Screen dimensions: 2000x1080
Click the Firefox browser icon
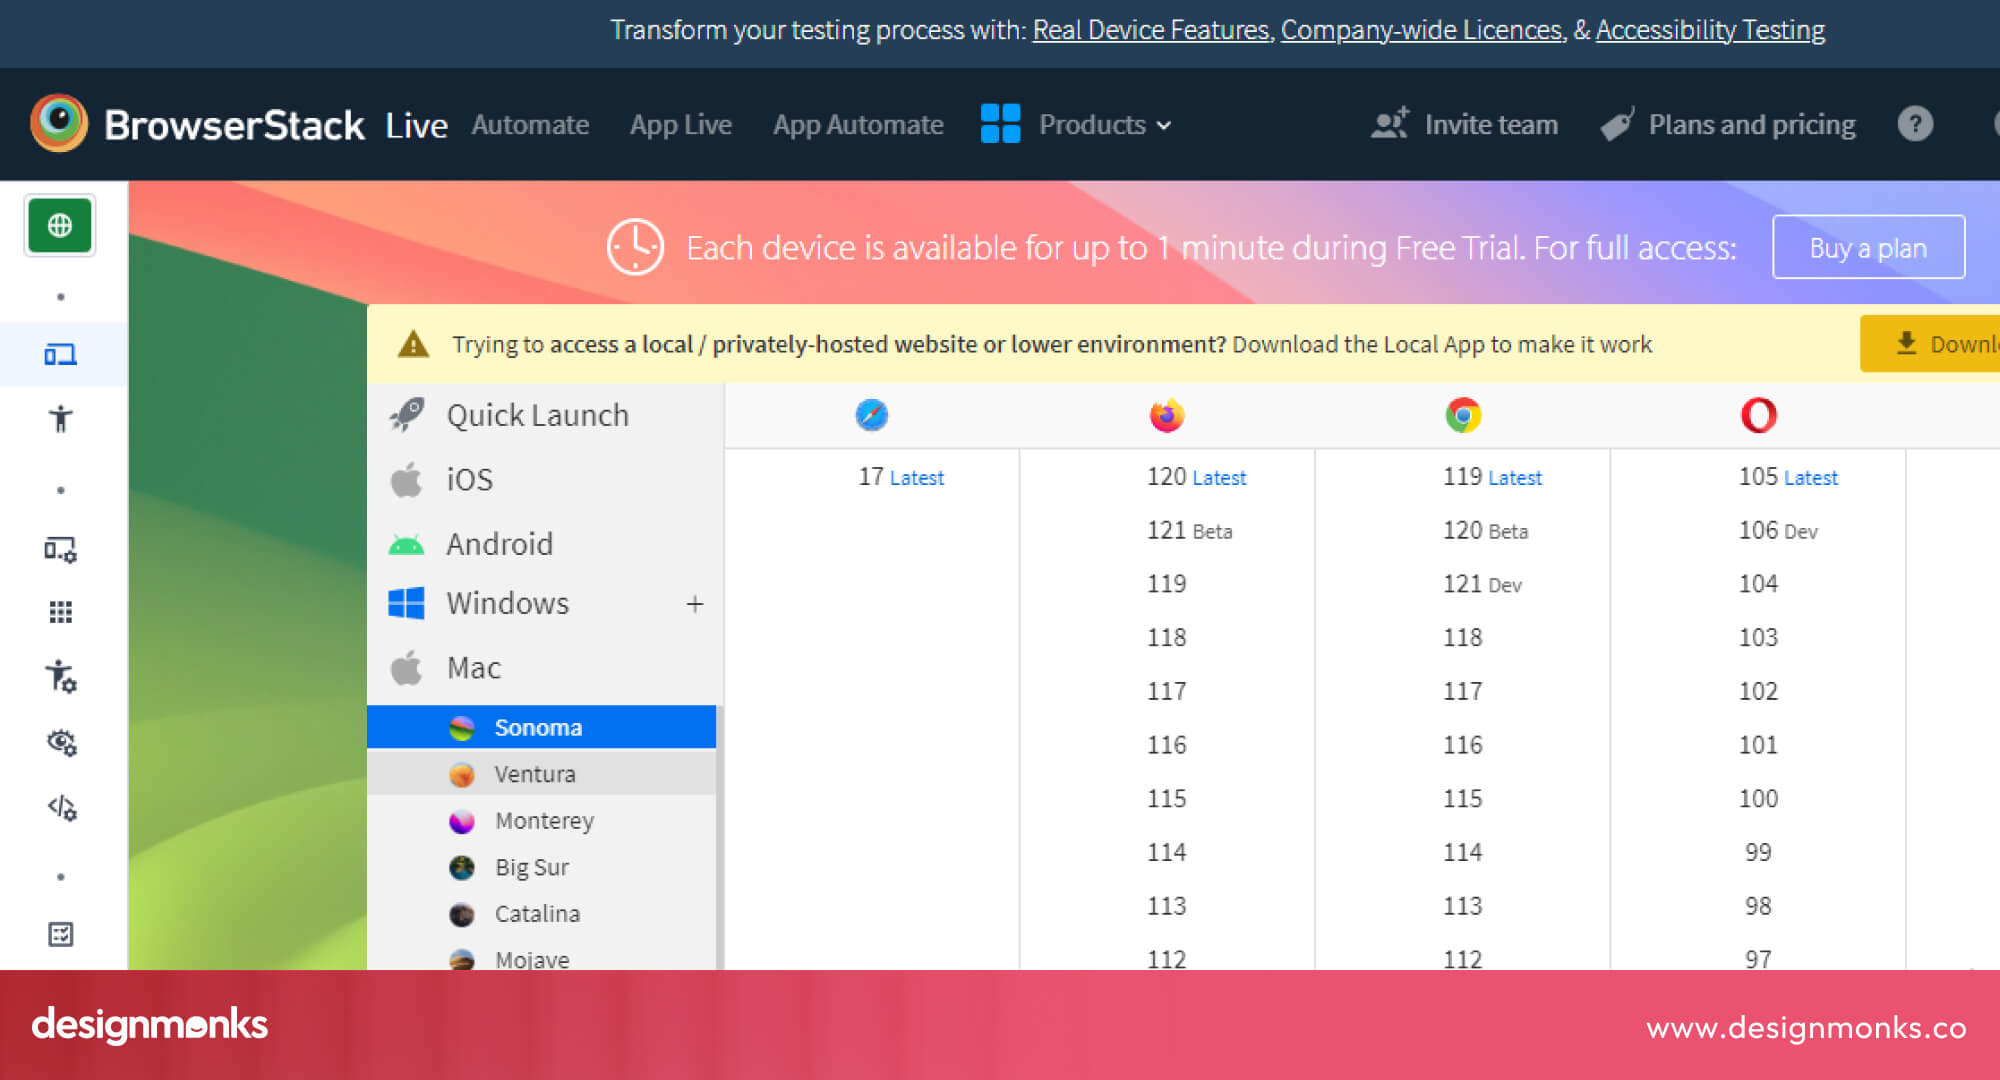(x=1166, y=415)
